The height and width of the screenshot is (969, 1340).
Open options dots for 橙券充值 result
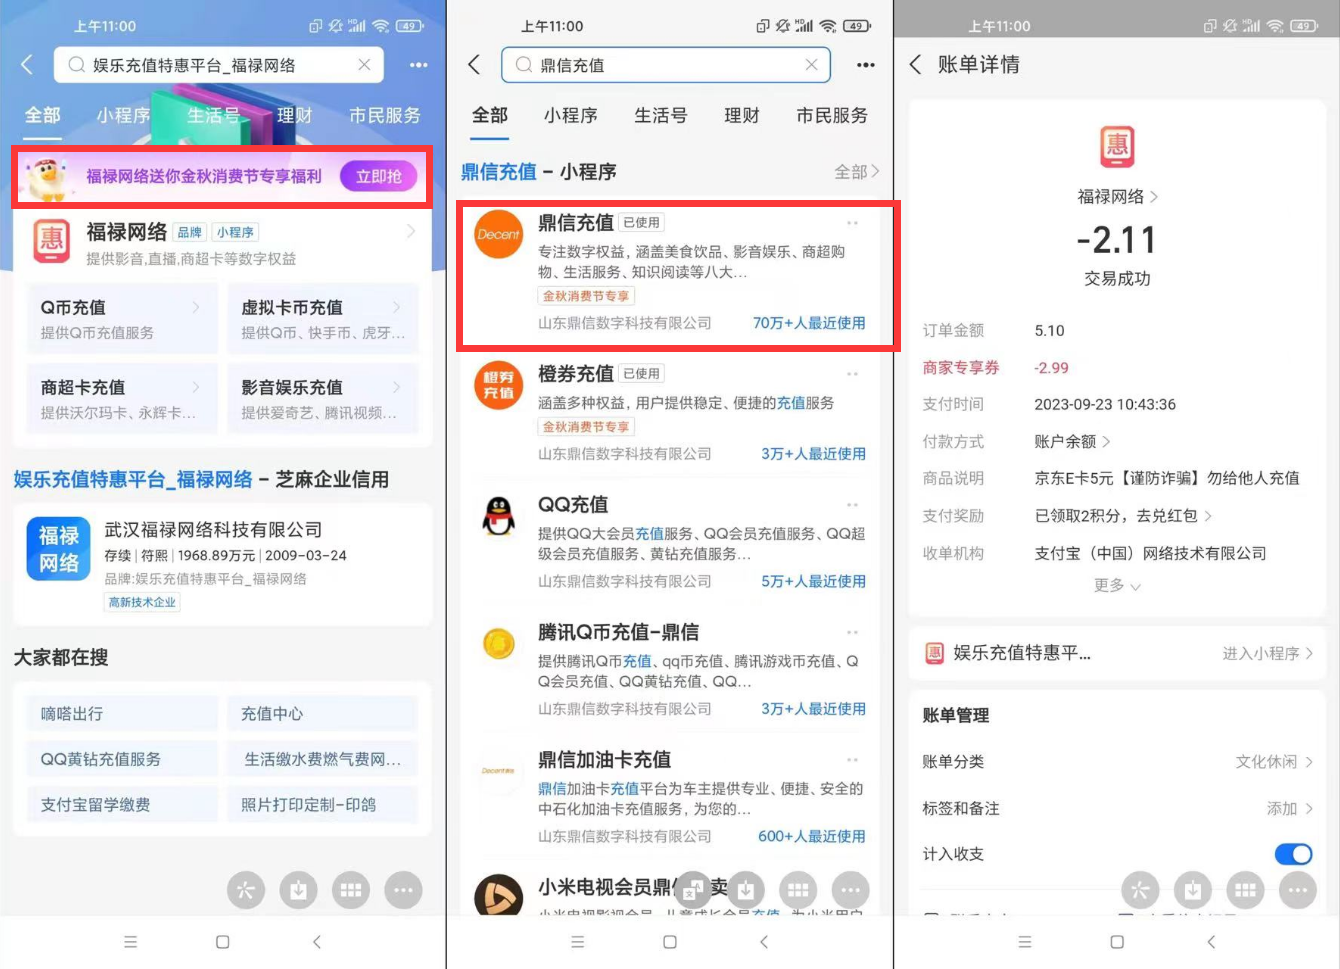tap(853, 374)
